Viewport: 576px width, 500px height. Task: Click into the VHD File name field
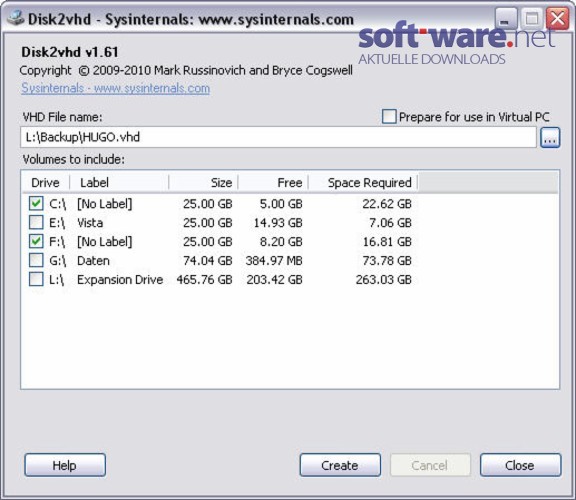pos(278,137)
